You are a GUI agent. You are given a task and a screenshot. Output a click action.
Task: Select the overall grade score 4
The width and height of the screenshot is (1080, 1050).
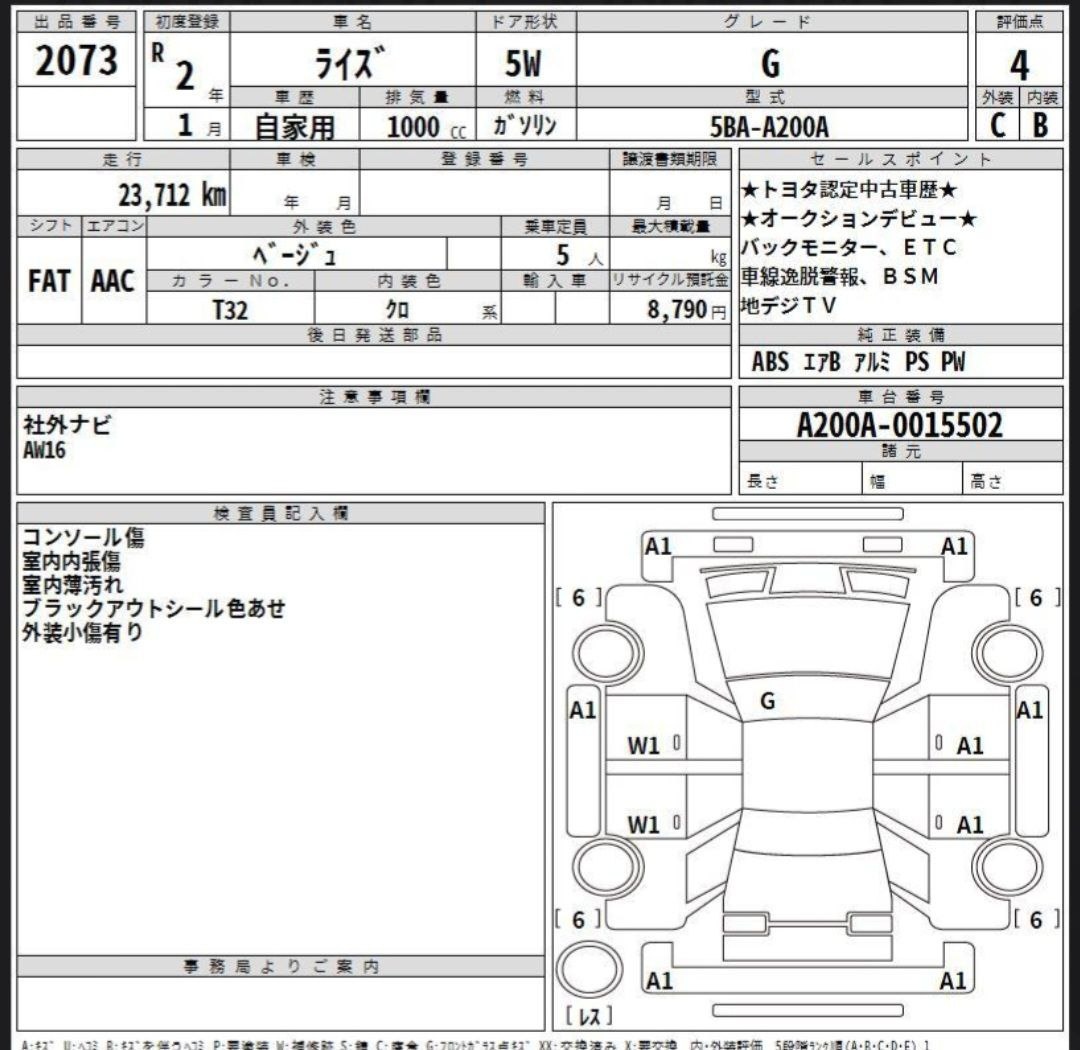(1019, 65)
